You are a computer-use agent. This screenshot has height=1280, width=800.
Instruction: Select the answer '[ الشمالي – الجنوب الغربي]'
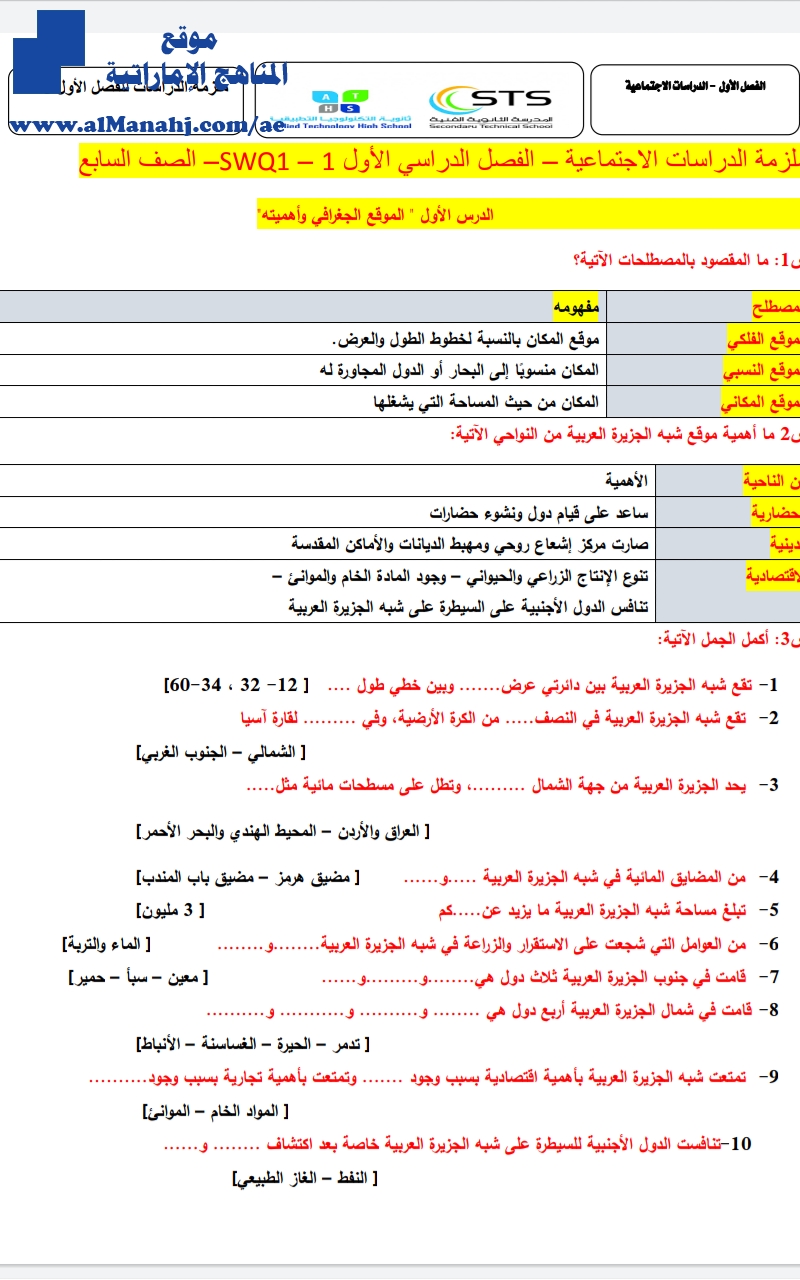pyautogui.click(x=222, y=751)
